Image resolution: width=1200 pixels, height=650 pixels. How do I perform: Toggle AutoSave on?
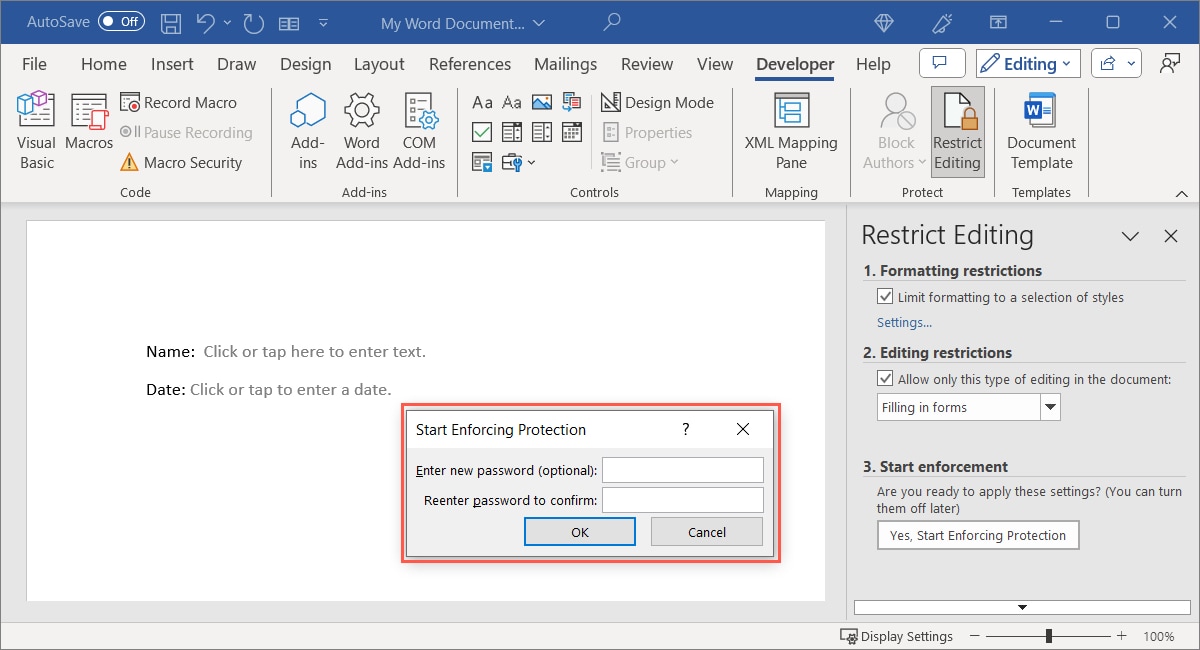tap(120, 21)
